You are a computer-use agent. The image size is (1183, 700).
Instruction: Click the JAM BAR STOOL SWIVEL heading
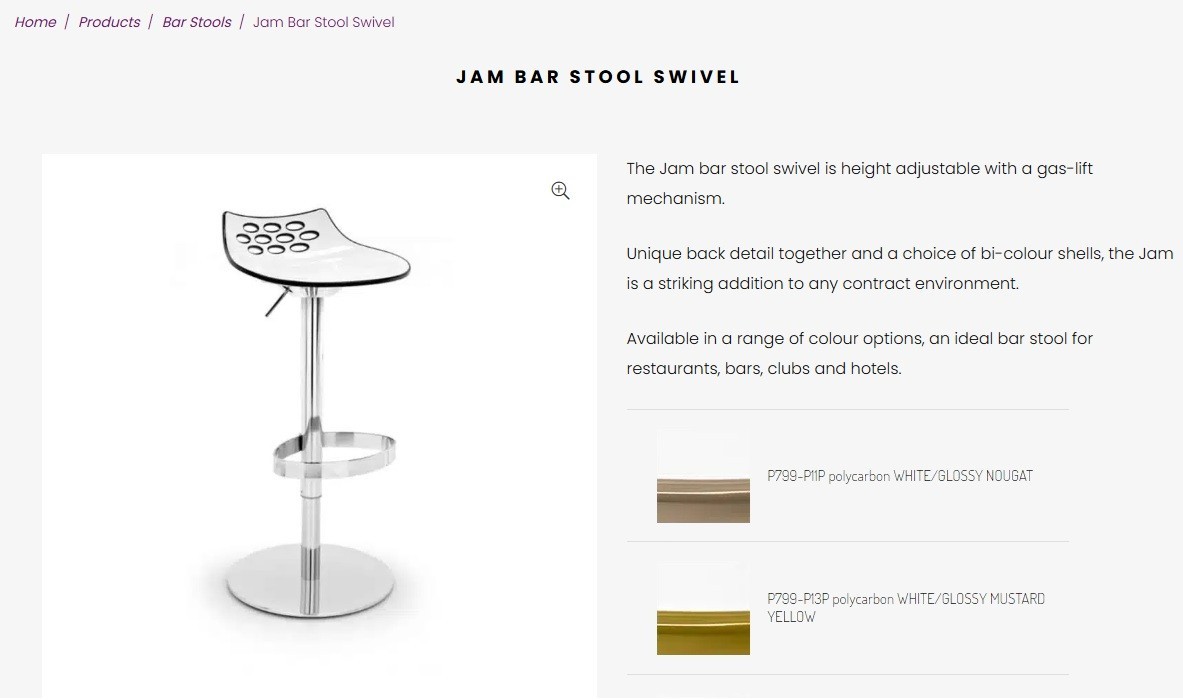(x=598, y=77)
